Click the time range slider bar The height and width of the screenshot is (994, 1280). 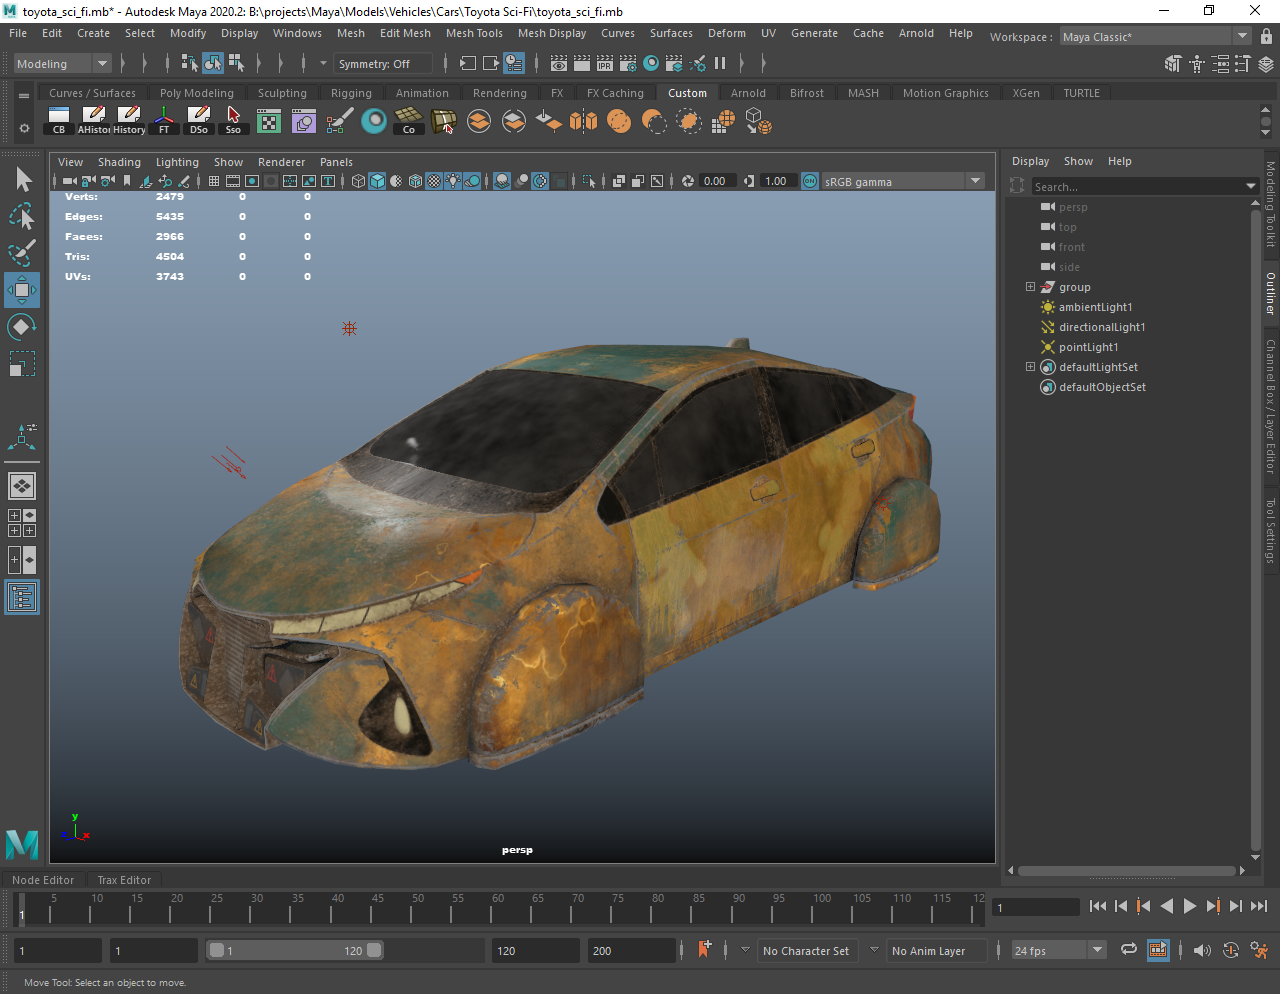tap(295, 951)
